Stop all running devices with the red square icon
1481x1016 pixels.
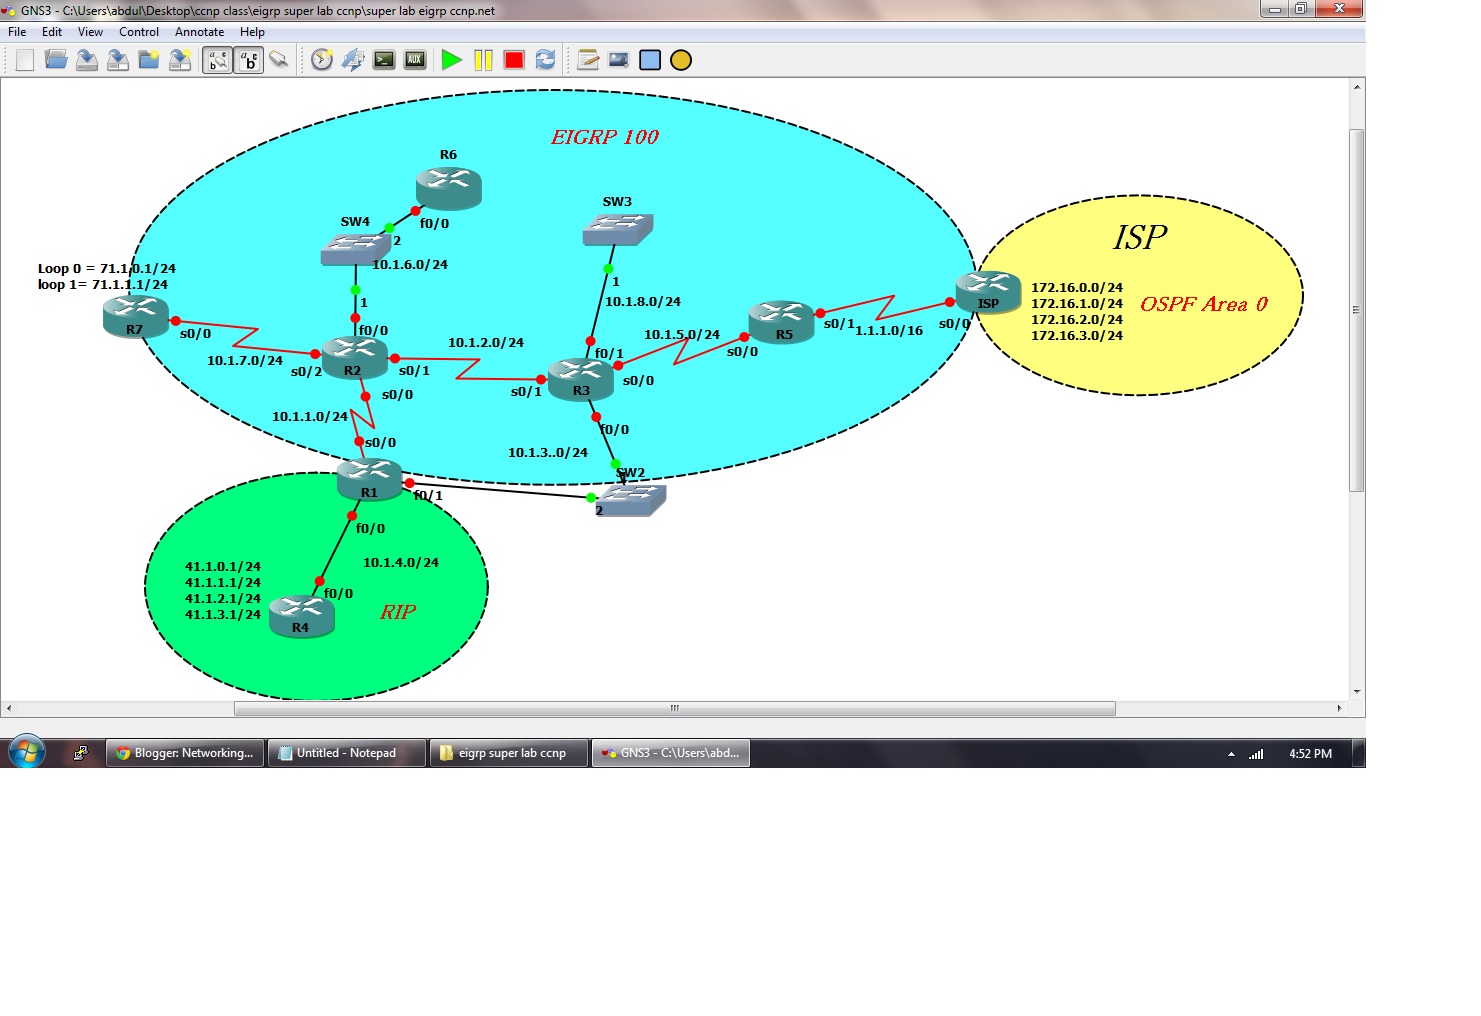pyautogui.click(x=513, y=60)
